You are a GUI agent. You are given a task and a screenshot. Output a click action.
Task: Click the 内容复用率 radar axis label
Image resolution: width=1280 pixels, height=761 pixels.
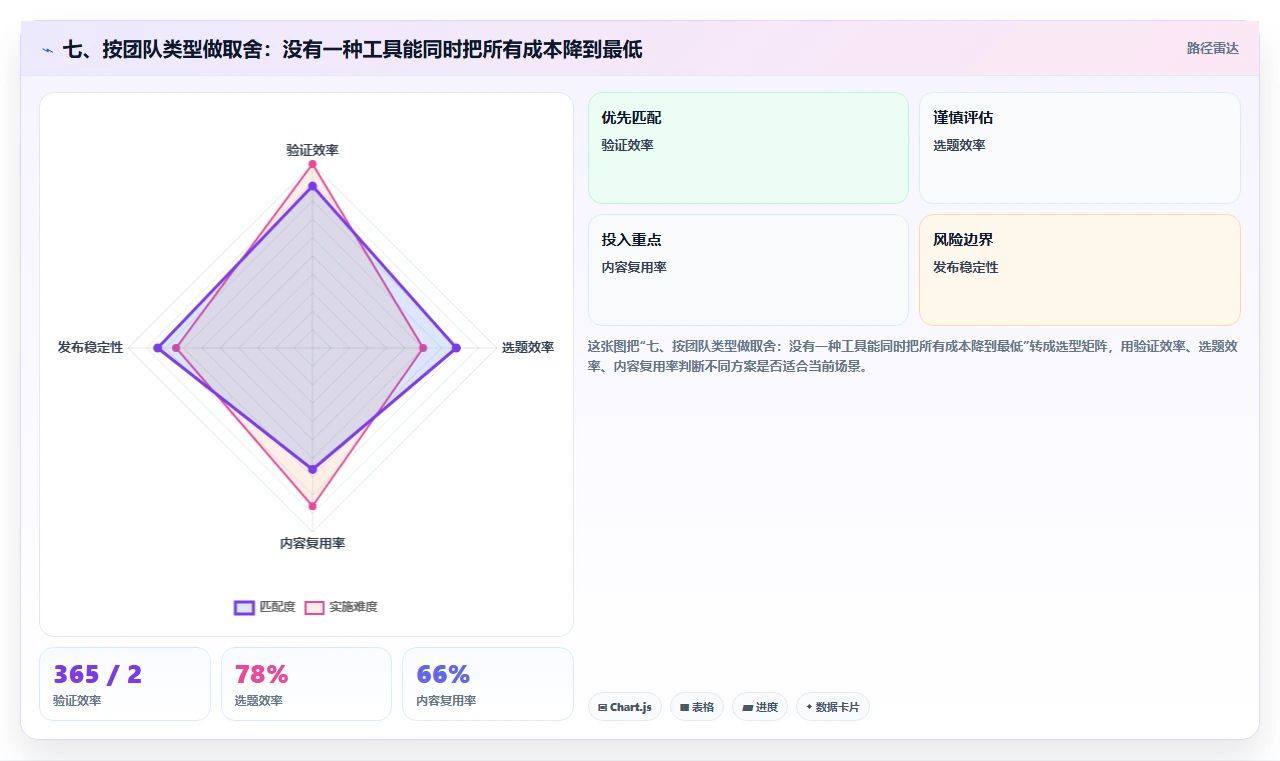(312, 544)
